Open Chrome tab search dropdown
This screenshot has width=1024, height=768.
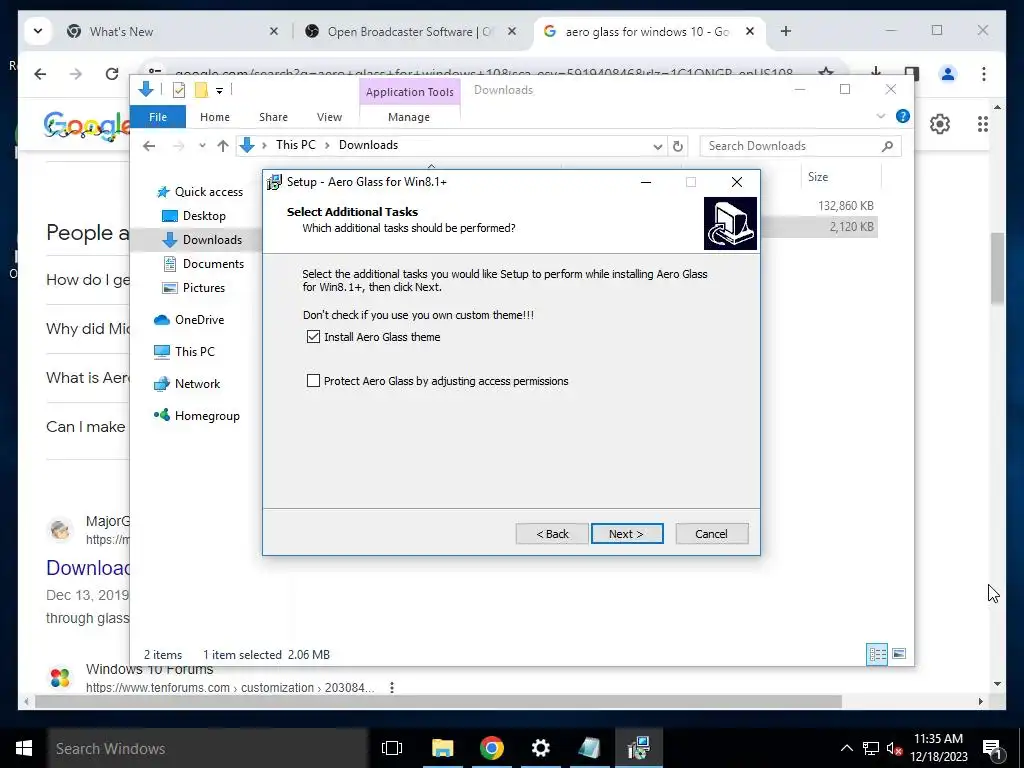(38, 31)
